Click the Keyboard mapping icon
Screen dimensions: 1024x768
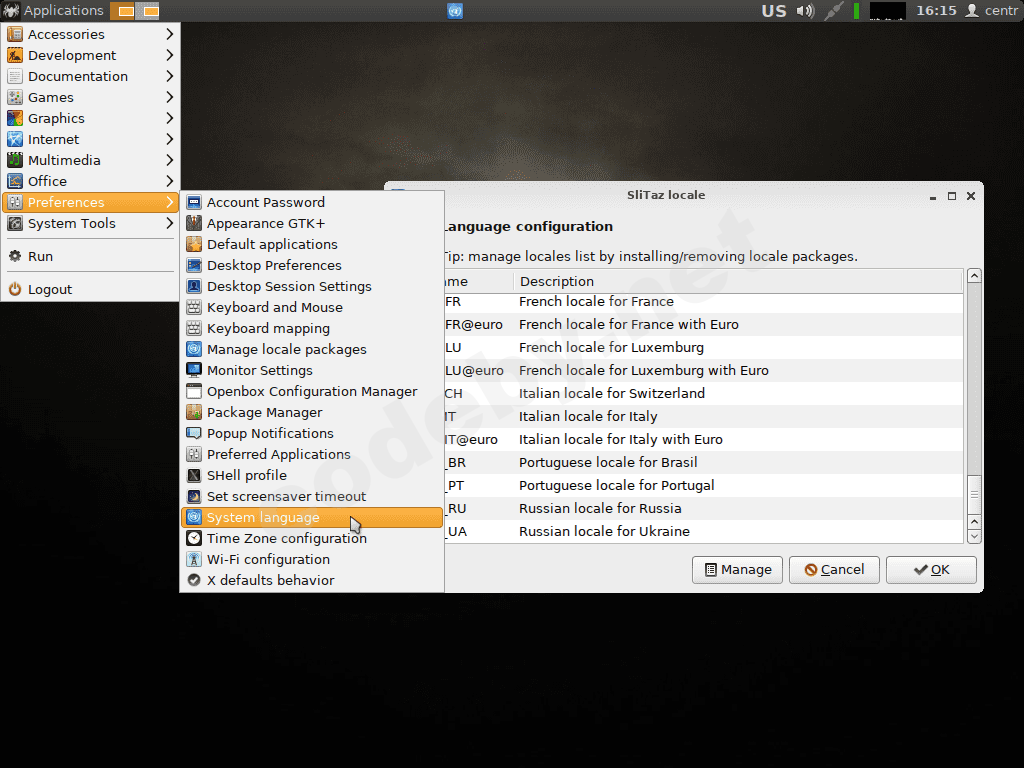point(194,328)
